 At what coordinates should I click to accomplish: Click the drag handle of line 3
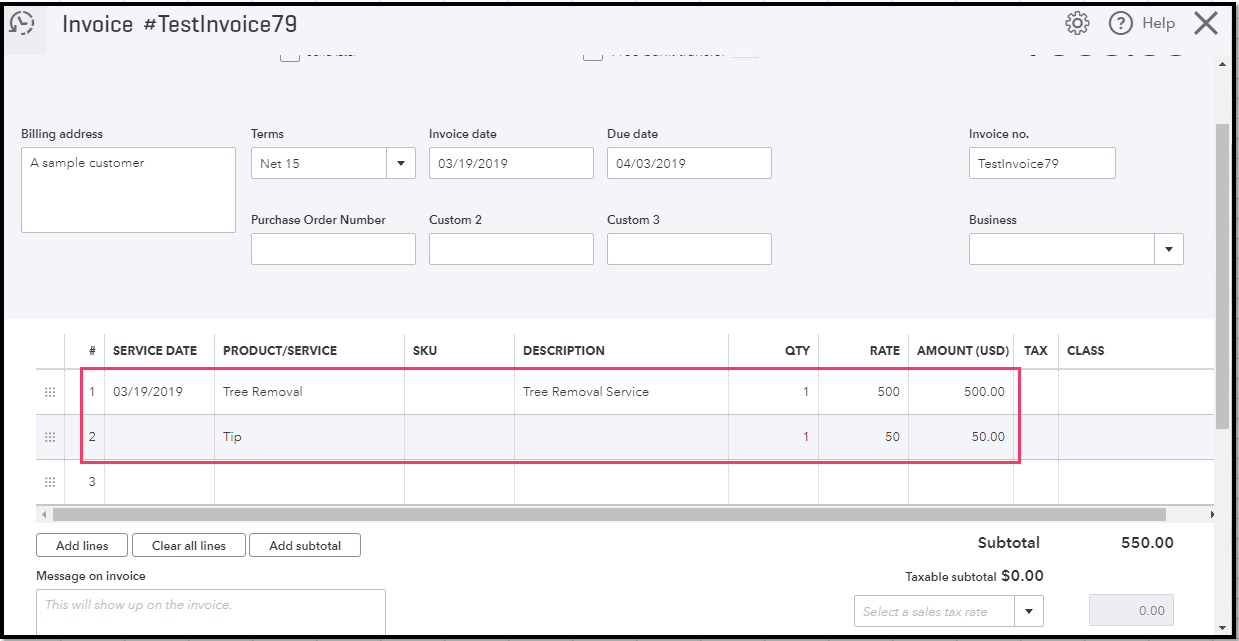[x=50, y=482]
